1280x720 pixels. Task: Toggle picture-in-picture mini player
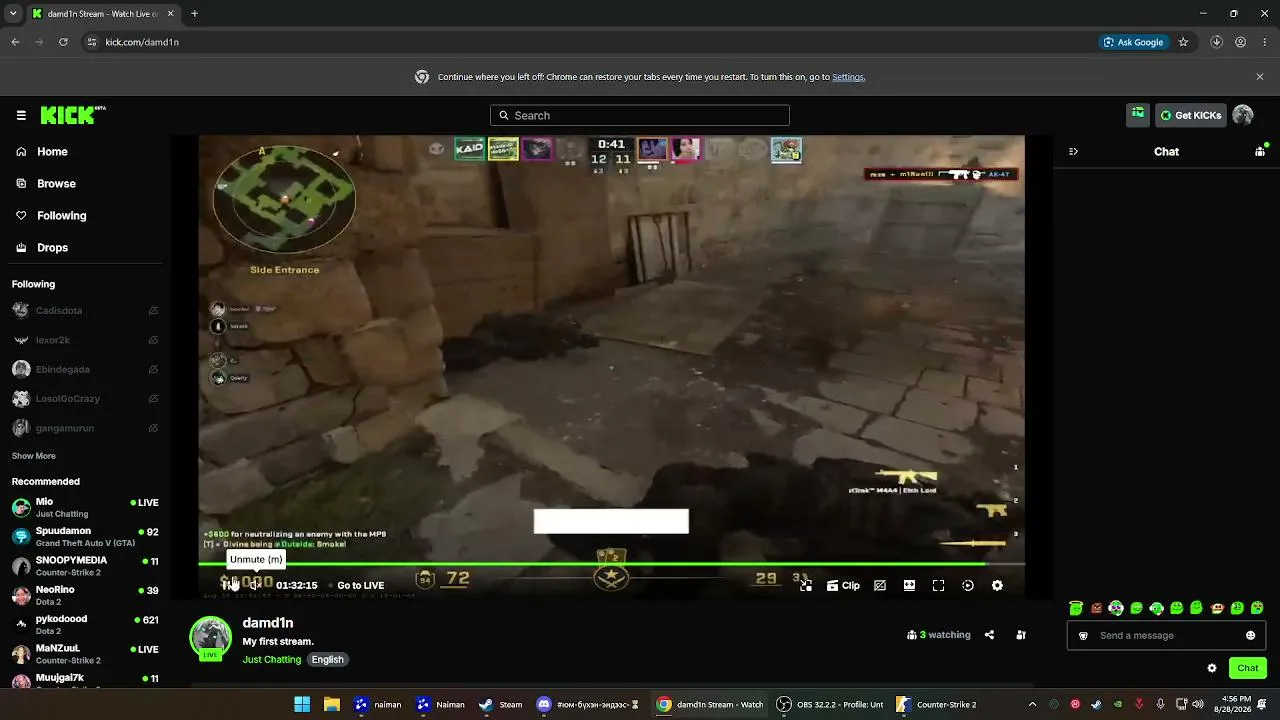[806, 586]
